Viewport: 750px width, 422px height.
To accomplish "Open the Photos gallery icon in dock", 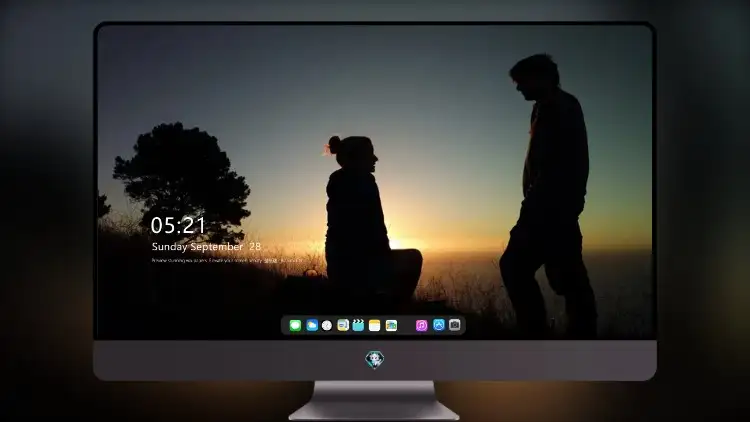I will [391, 325].
